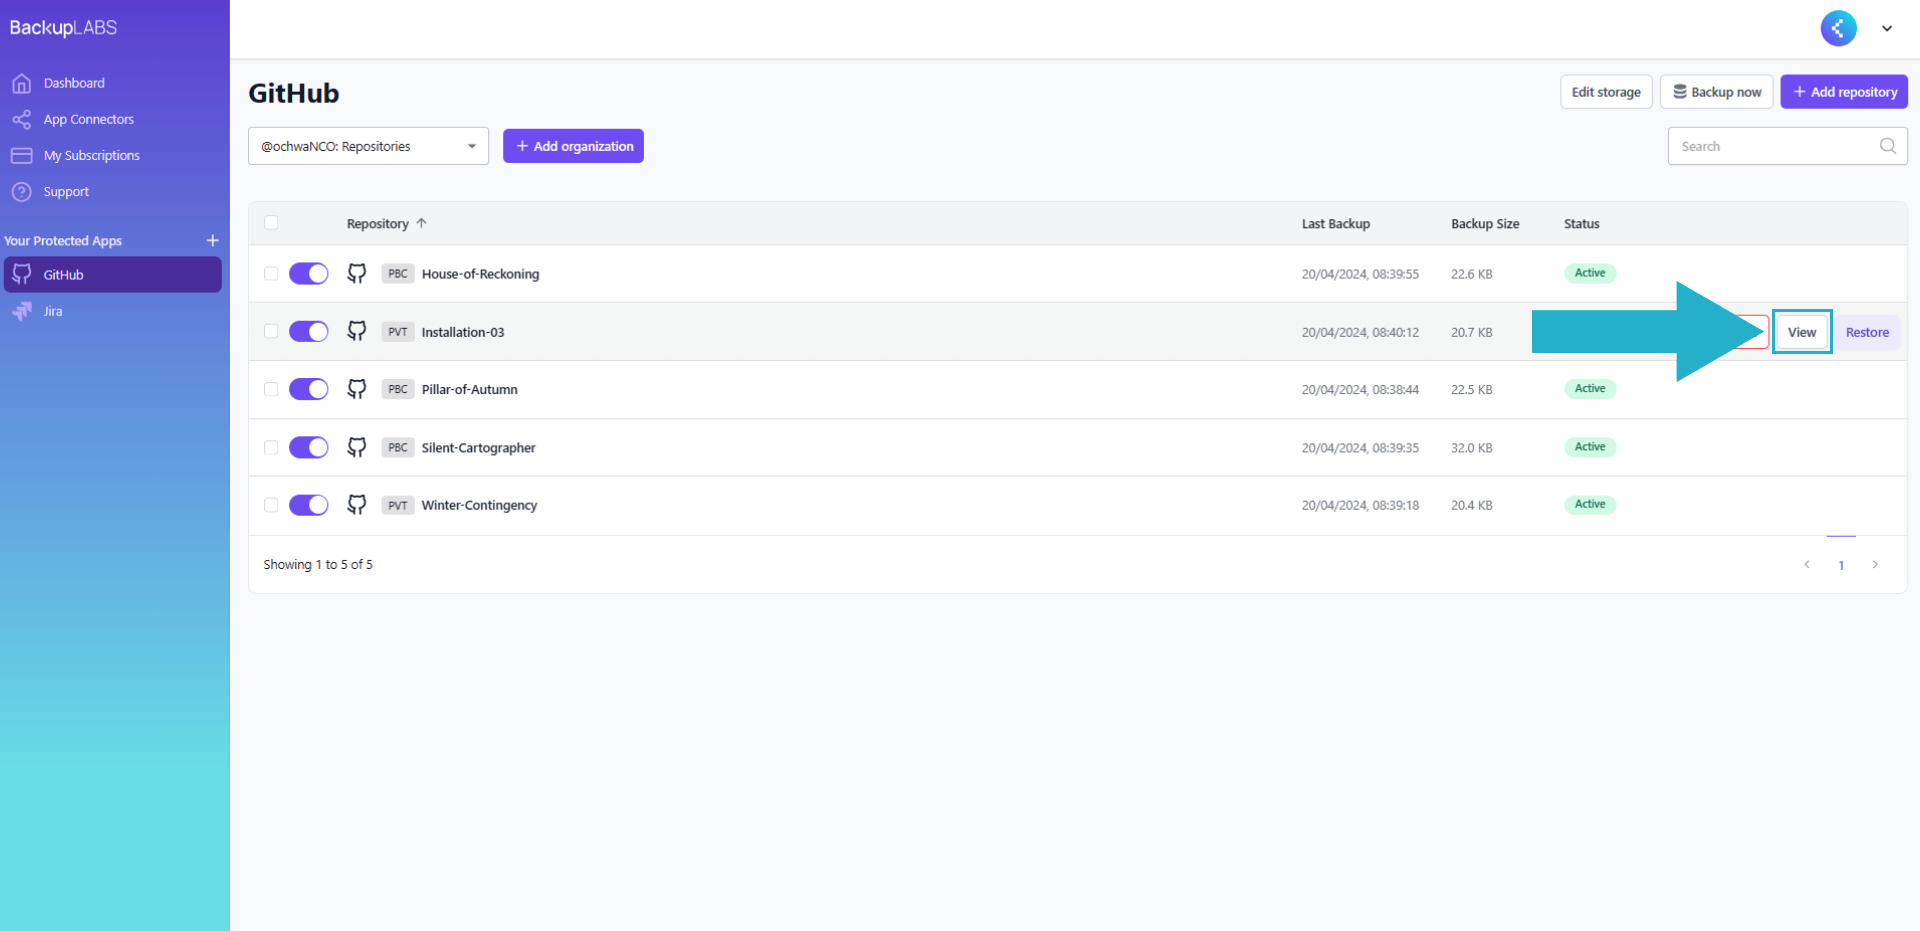The image size is (1920, 931).
Task: Click Active status of Pillar-of-Autumn
Action: [1590, 388]
